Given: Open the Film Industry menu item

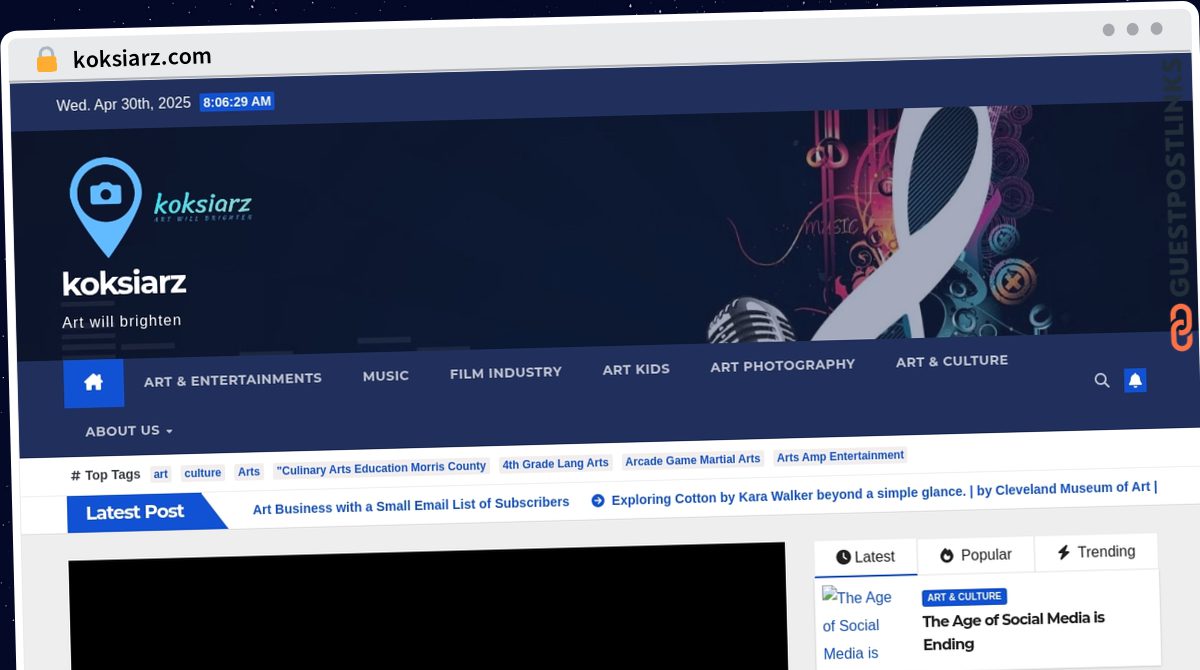Looking at the screenshot, I should pos(505,372).
